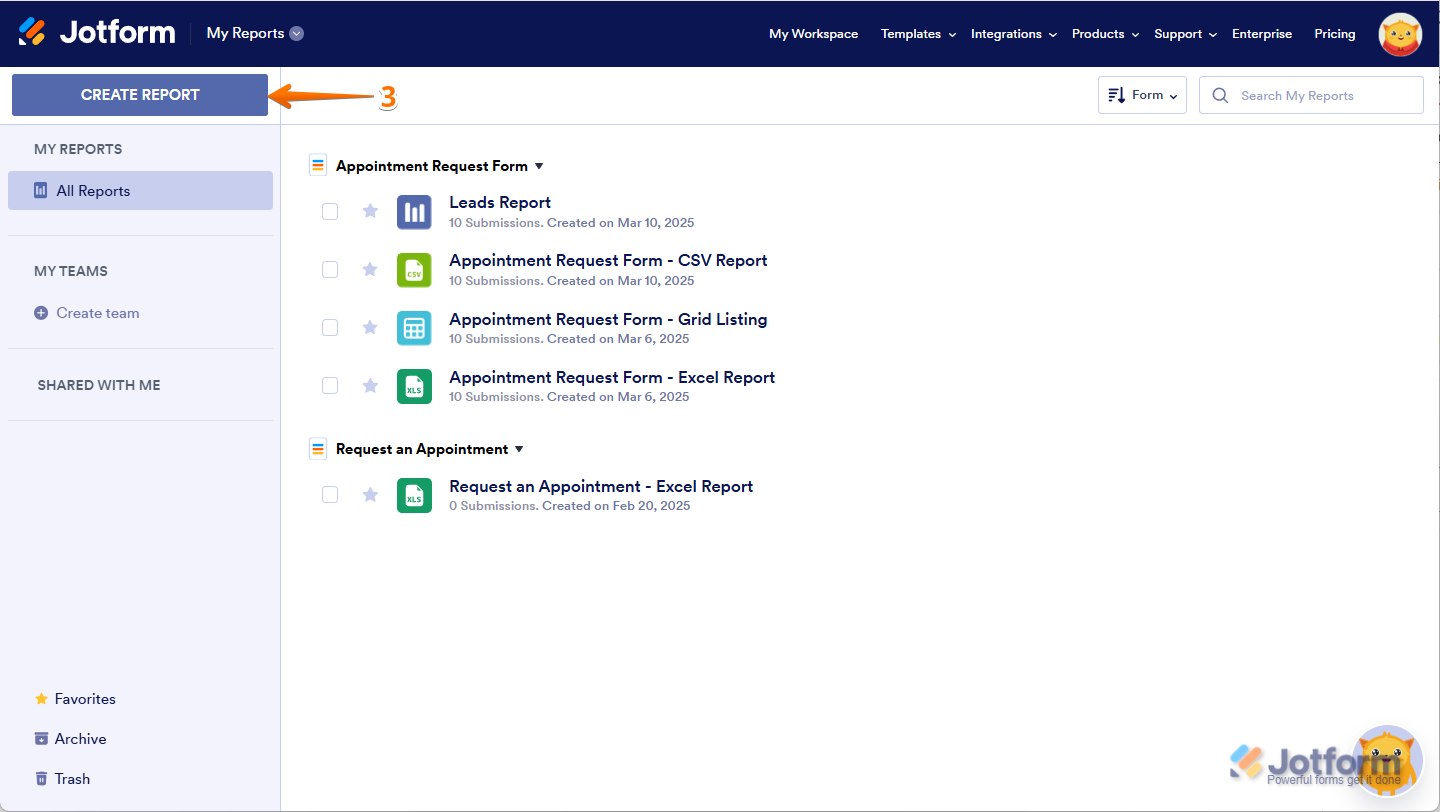
Task: Click the green CSV report icon
Action: pos(414,270)
